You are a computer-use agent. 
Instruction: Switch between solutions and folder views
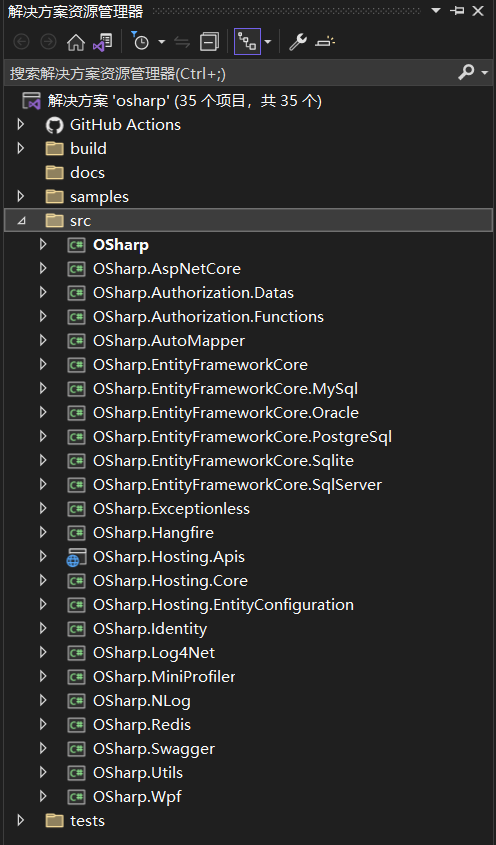pos(102,42)
